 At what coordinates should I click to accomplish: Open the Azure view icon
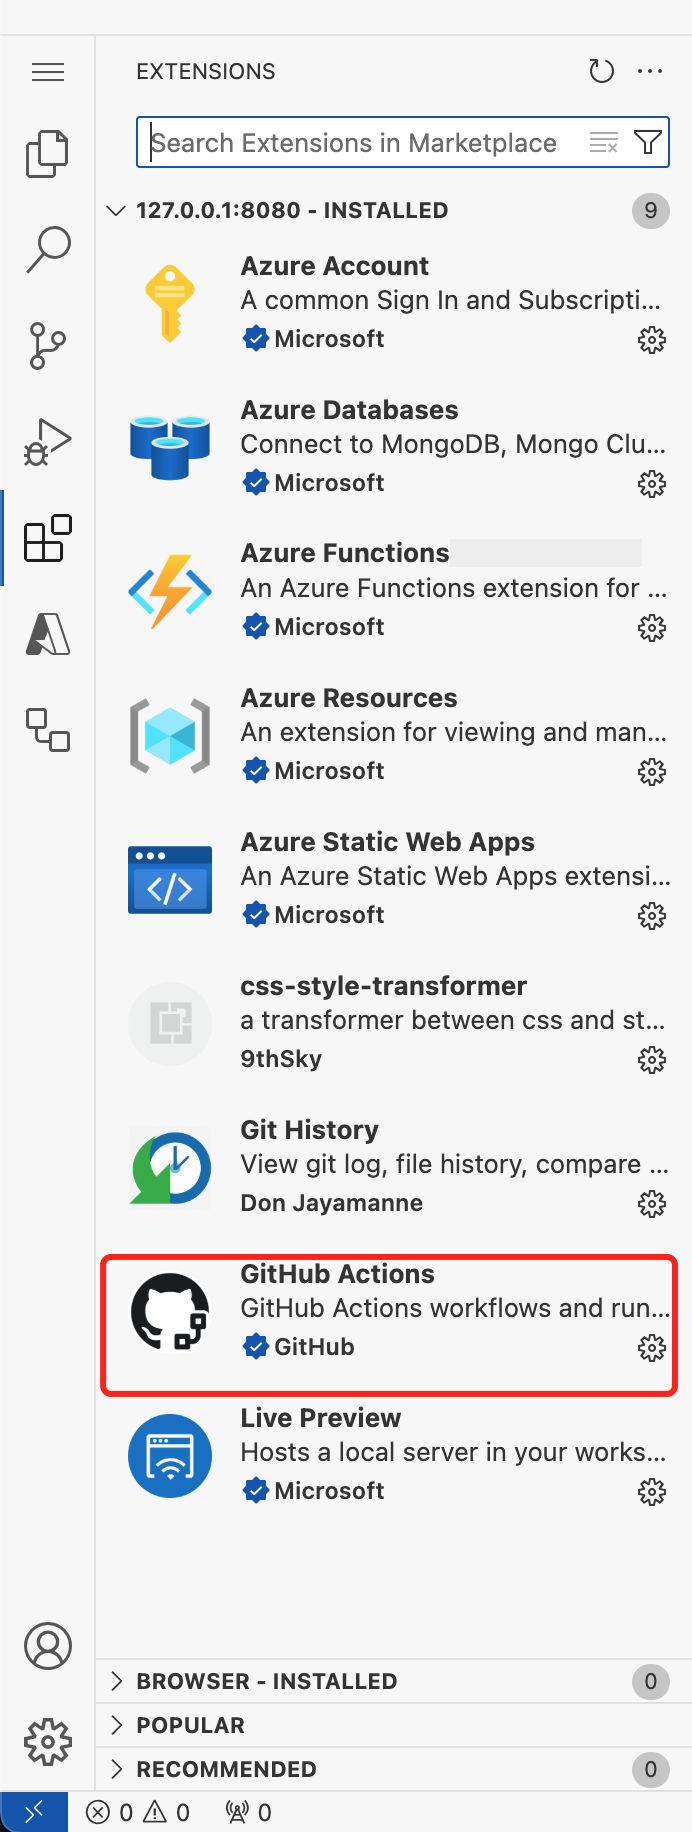[47, 634]
